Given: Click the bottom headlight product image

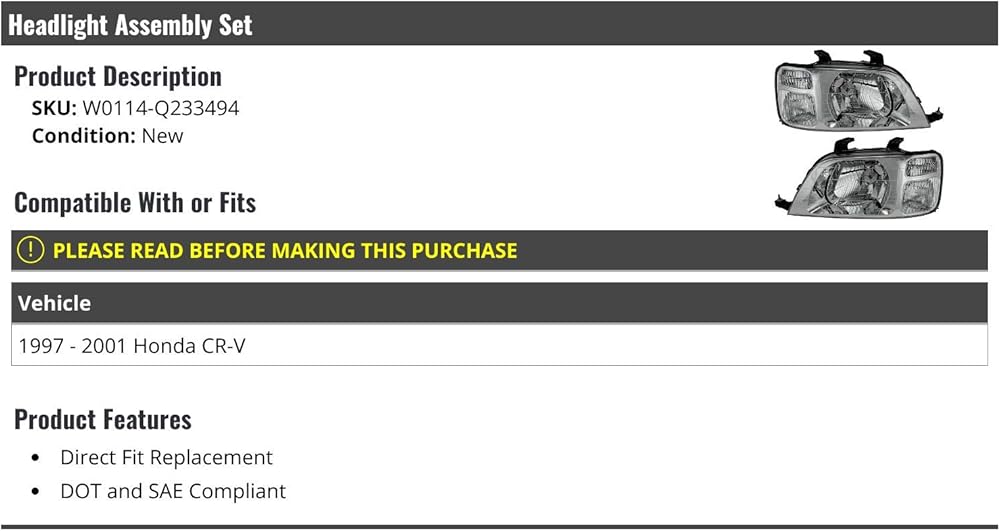Looking at the screenshot, I should (x=860, y=182).
